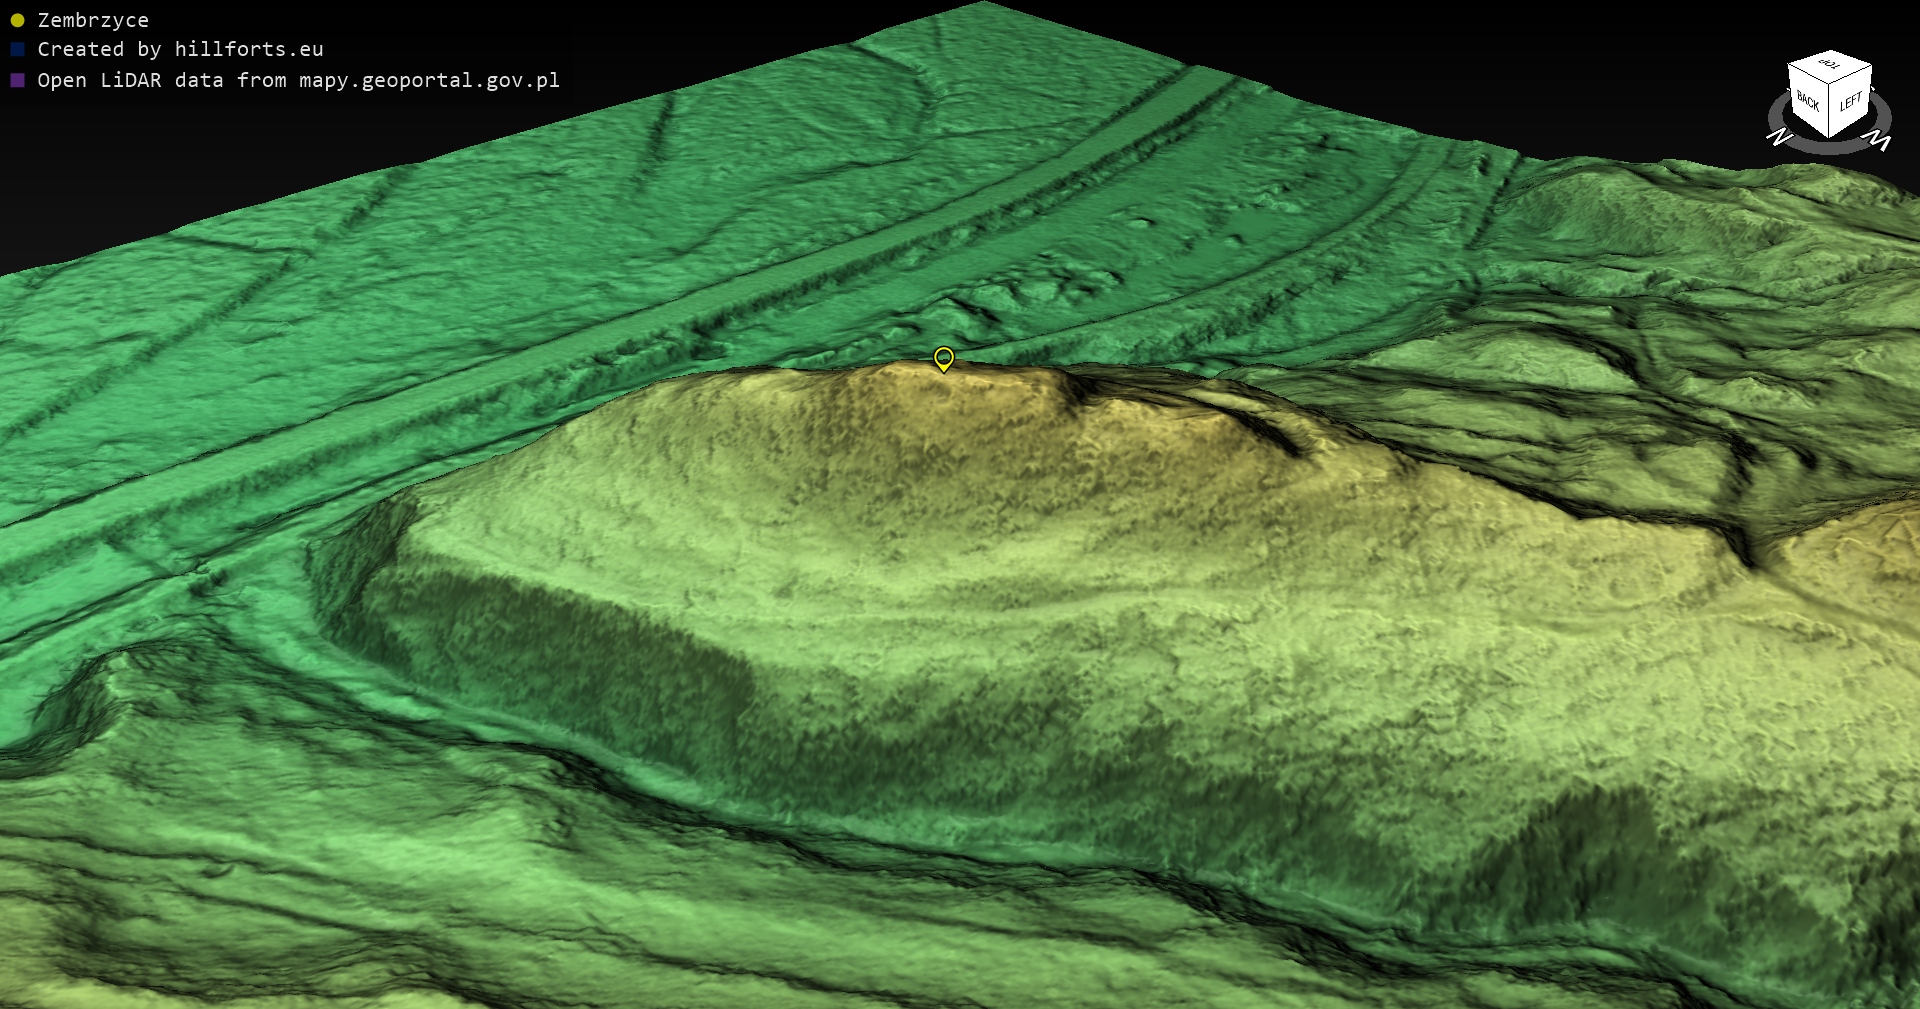Click the vertical edge between BACK and LEFT faces
The height and width of the screenshot is (1009, 1920).
[x=1830, y=112]
